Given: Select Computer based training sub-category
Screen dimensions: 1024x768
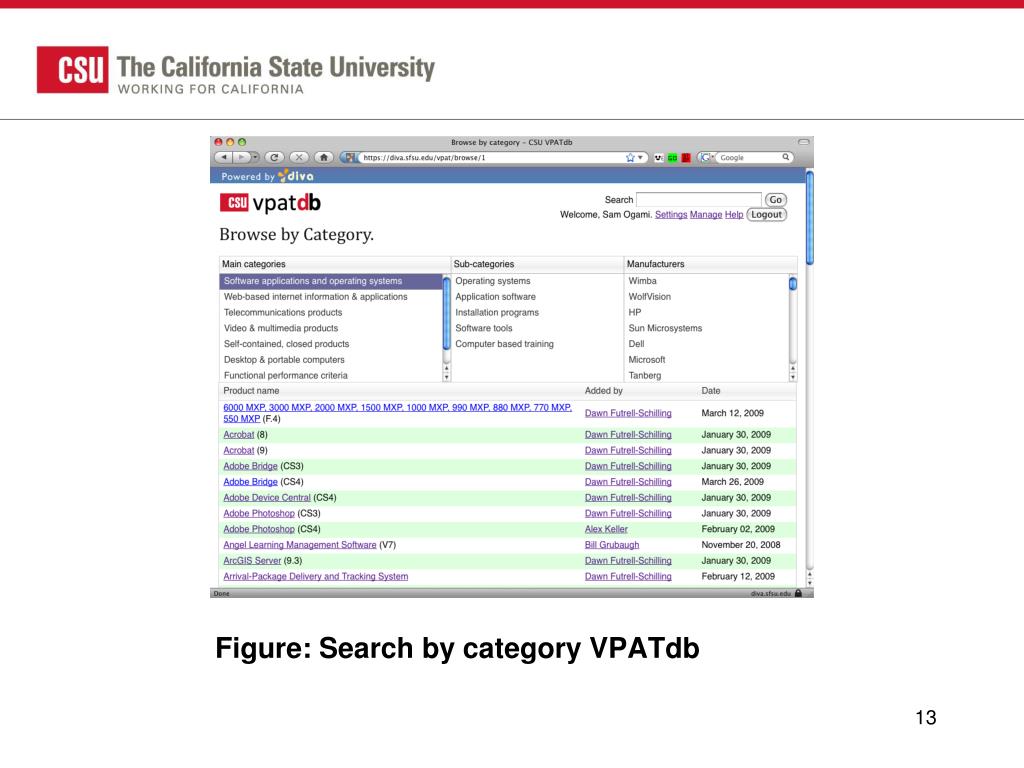Looking at the screenshot, I should tap(504, 344).
